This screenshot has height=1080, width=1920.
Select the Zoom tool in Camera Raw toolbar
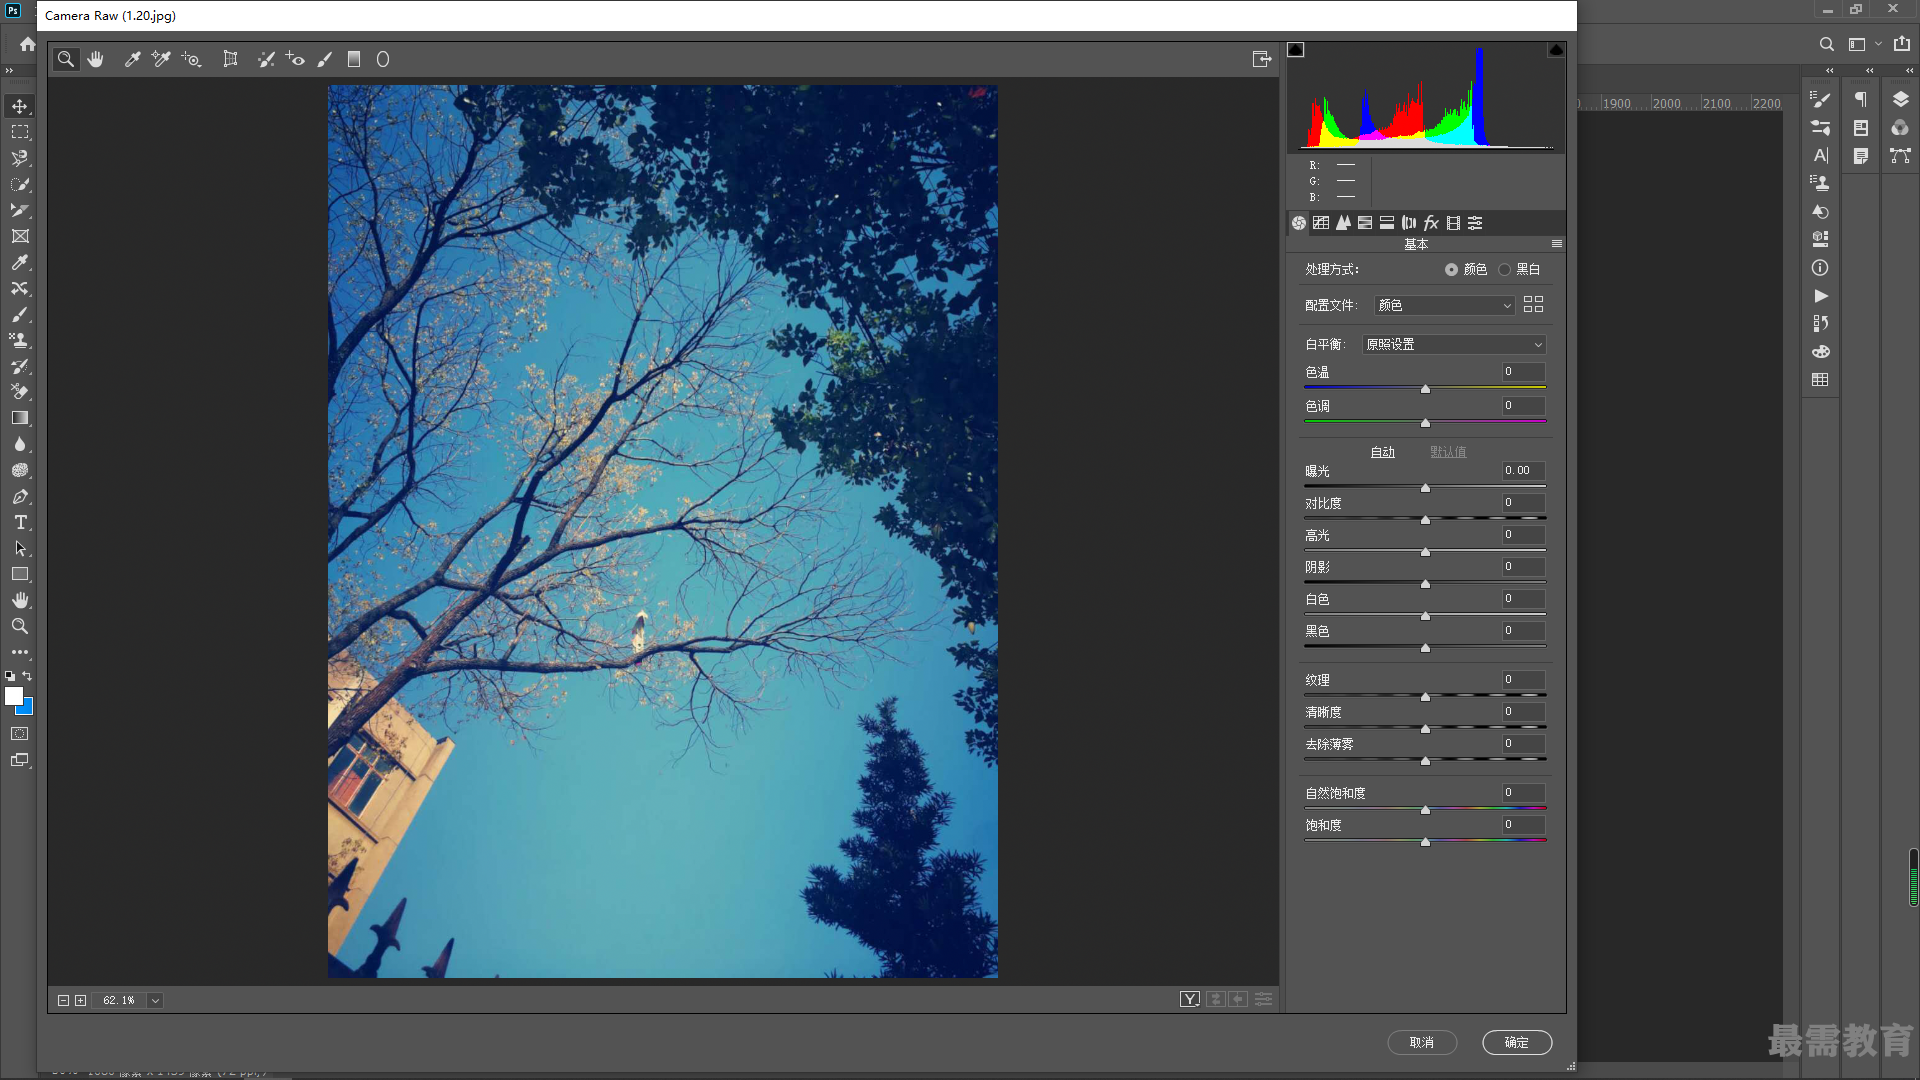tap(66, 60)
